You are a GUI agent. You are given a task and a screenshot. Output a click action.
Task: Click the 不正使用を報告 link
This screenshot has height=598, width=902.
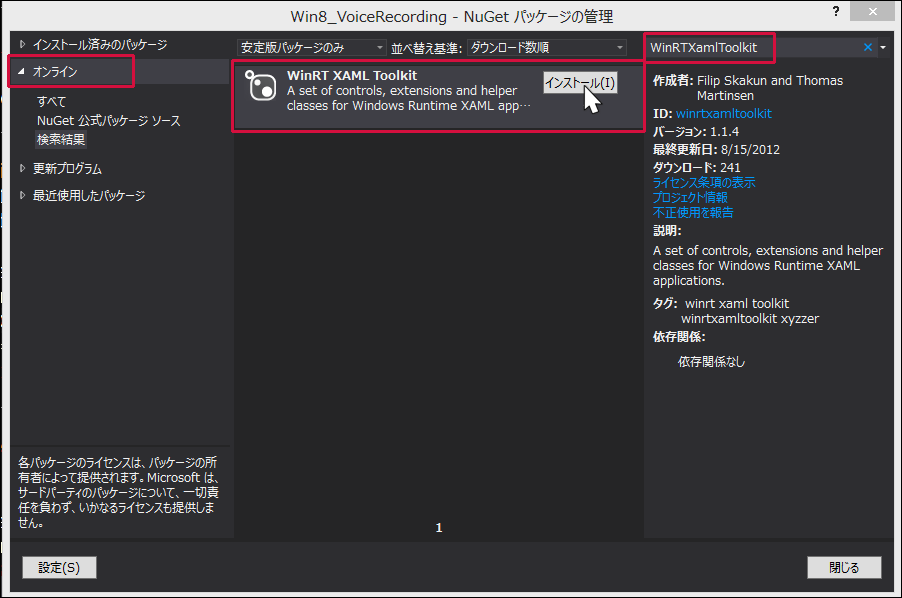[693, 212]
